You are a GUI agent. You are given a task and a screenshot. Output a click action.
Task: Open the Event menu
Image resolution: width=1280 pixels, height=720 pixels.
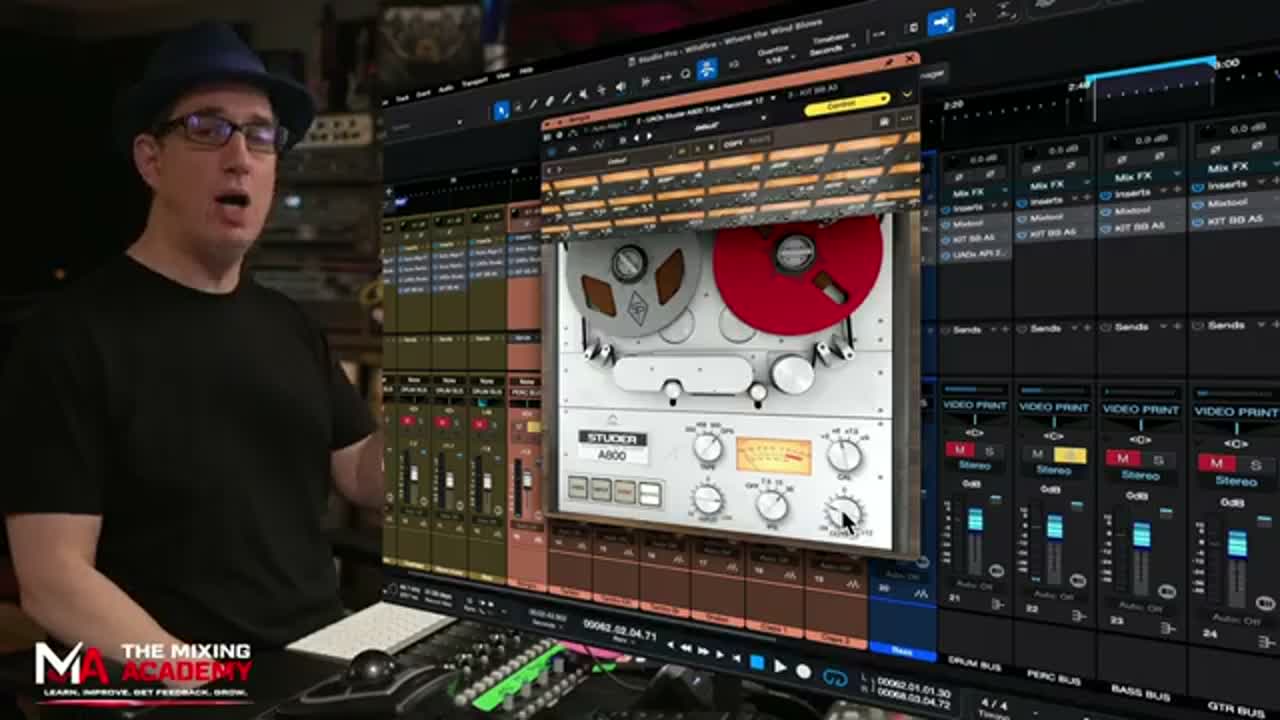coord(424,94)
